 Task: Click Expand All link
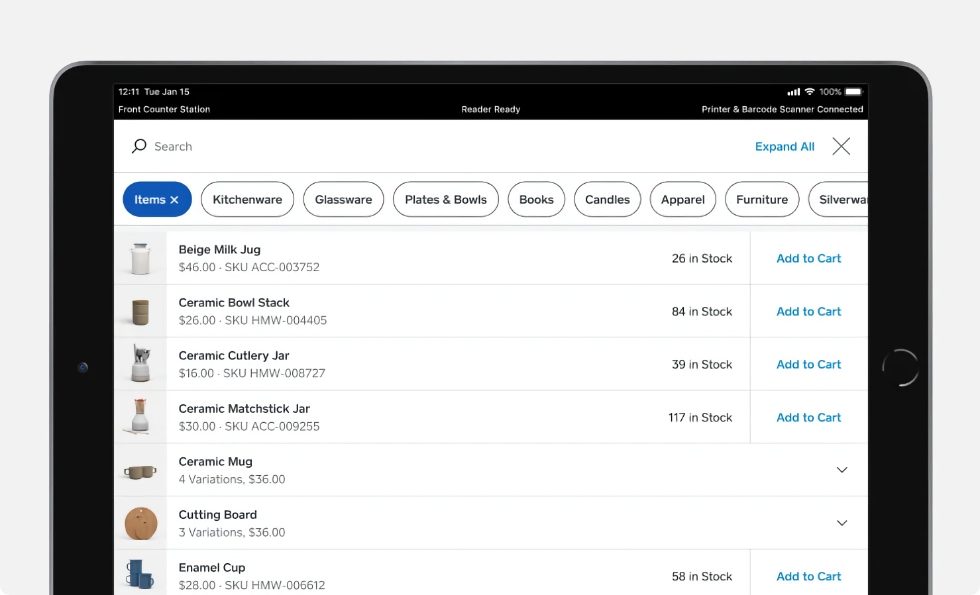tap(784, 146)
